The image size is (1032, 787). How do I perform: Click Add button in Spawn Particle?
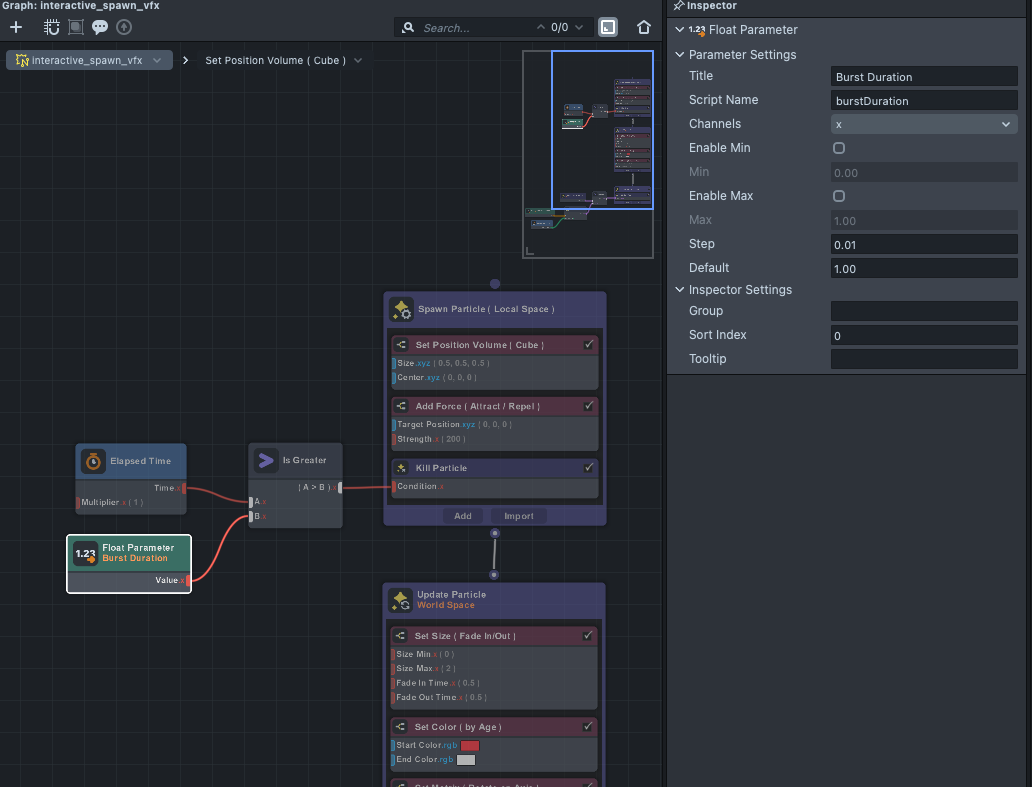pos(463,516)
